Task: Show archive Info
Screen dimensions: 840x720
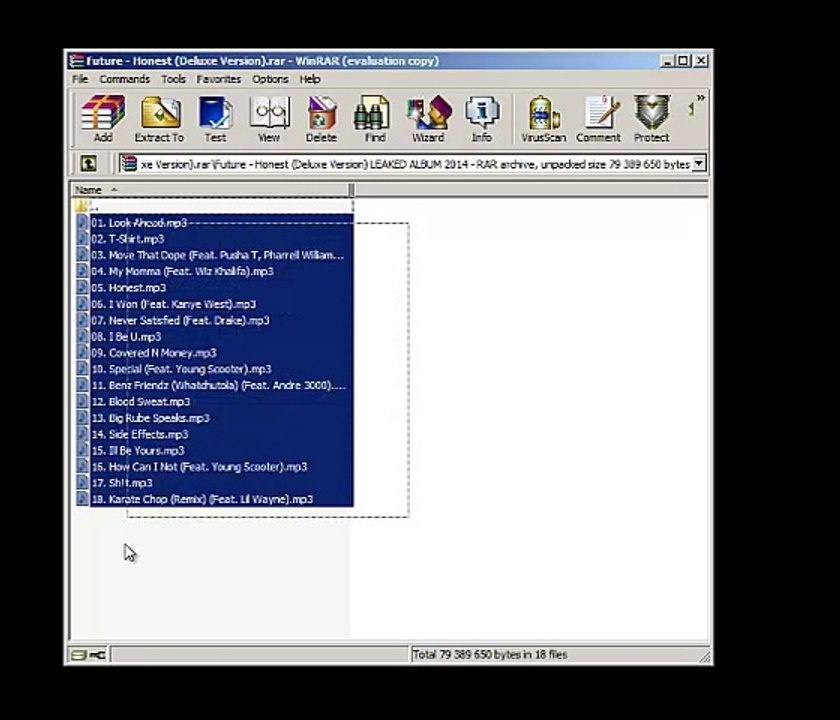Action: (x=482, y=119)
